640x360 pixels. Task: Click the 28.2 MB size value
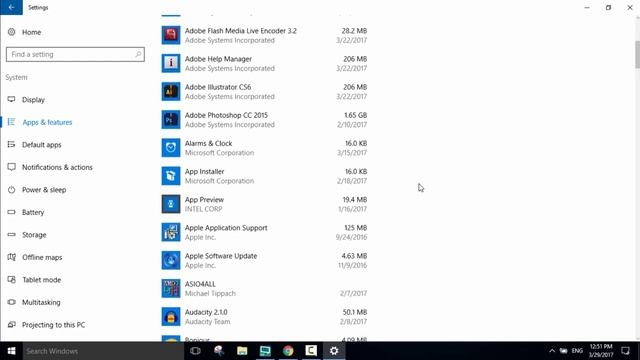[x=354, y=31]
